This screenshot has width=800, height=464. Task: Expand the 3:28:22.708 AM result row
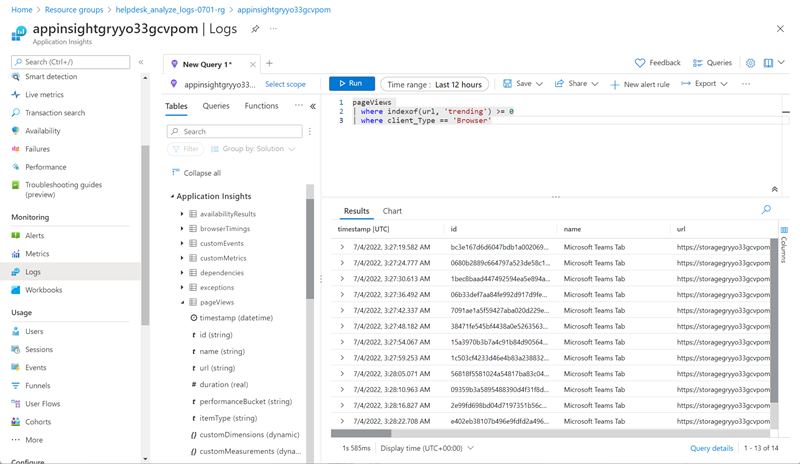[342, 421]
